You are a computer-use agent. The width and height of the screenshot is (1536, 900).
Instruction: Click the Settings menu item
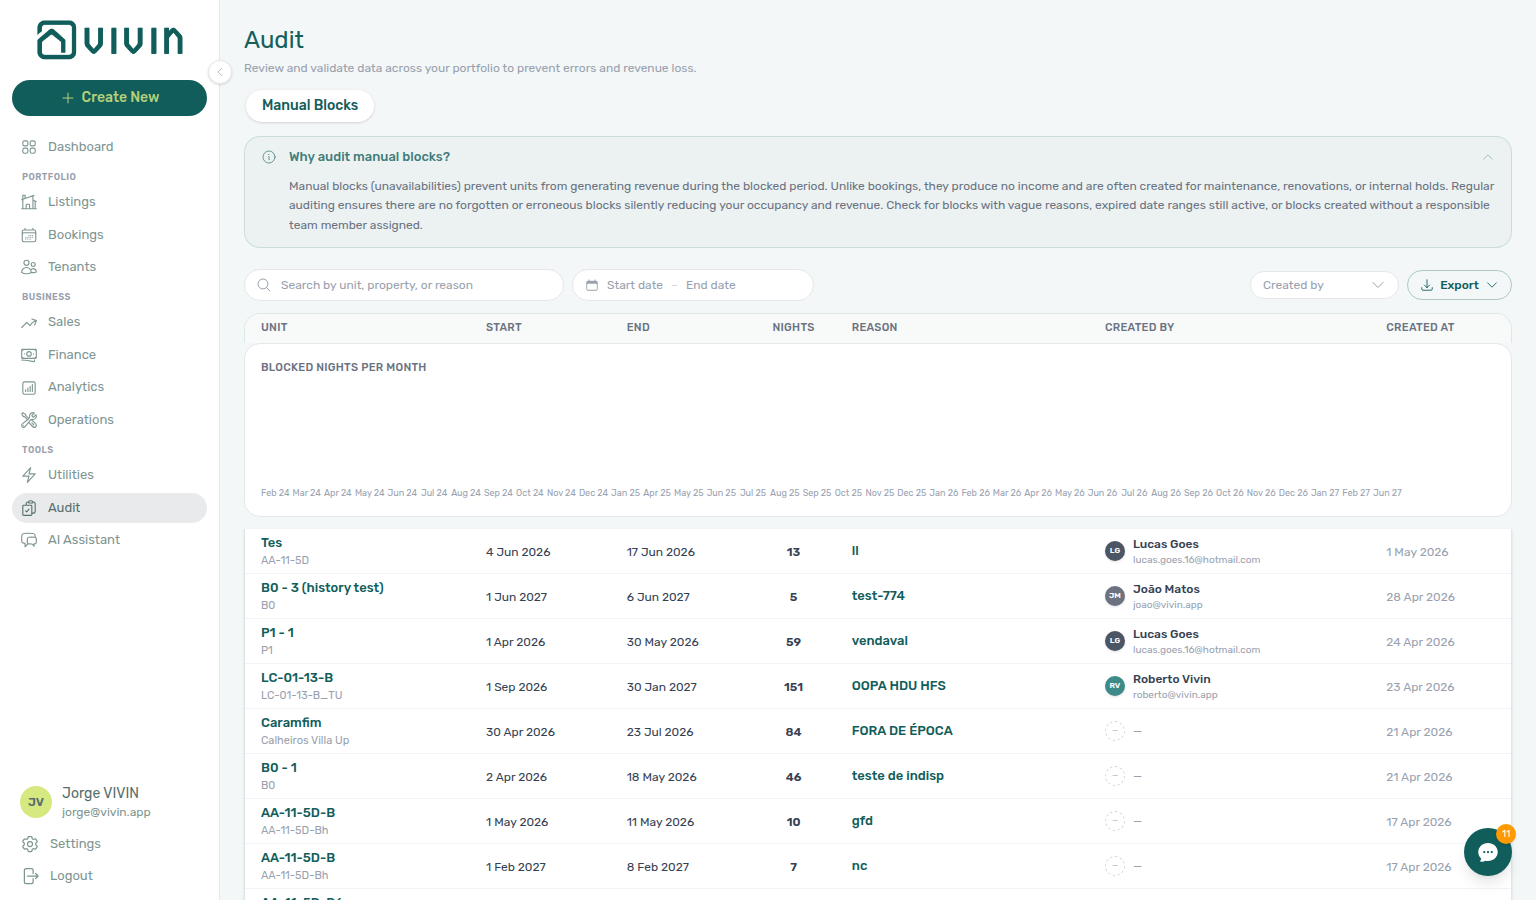click(x=75, y=844)
